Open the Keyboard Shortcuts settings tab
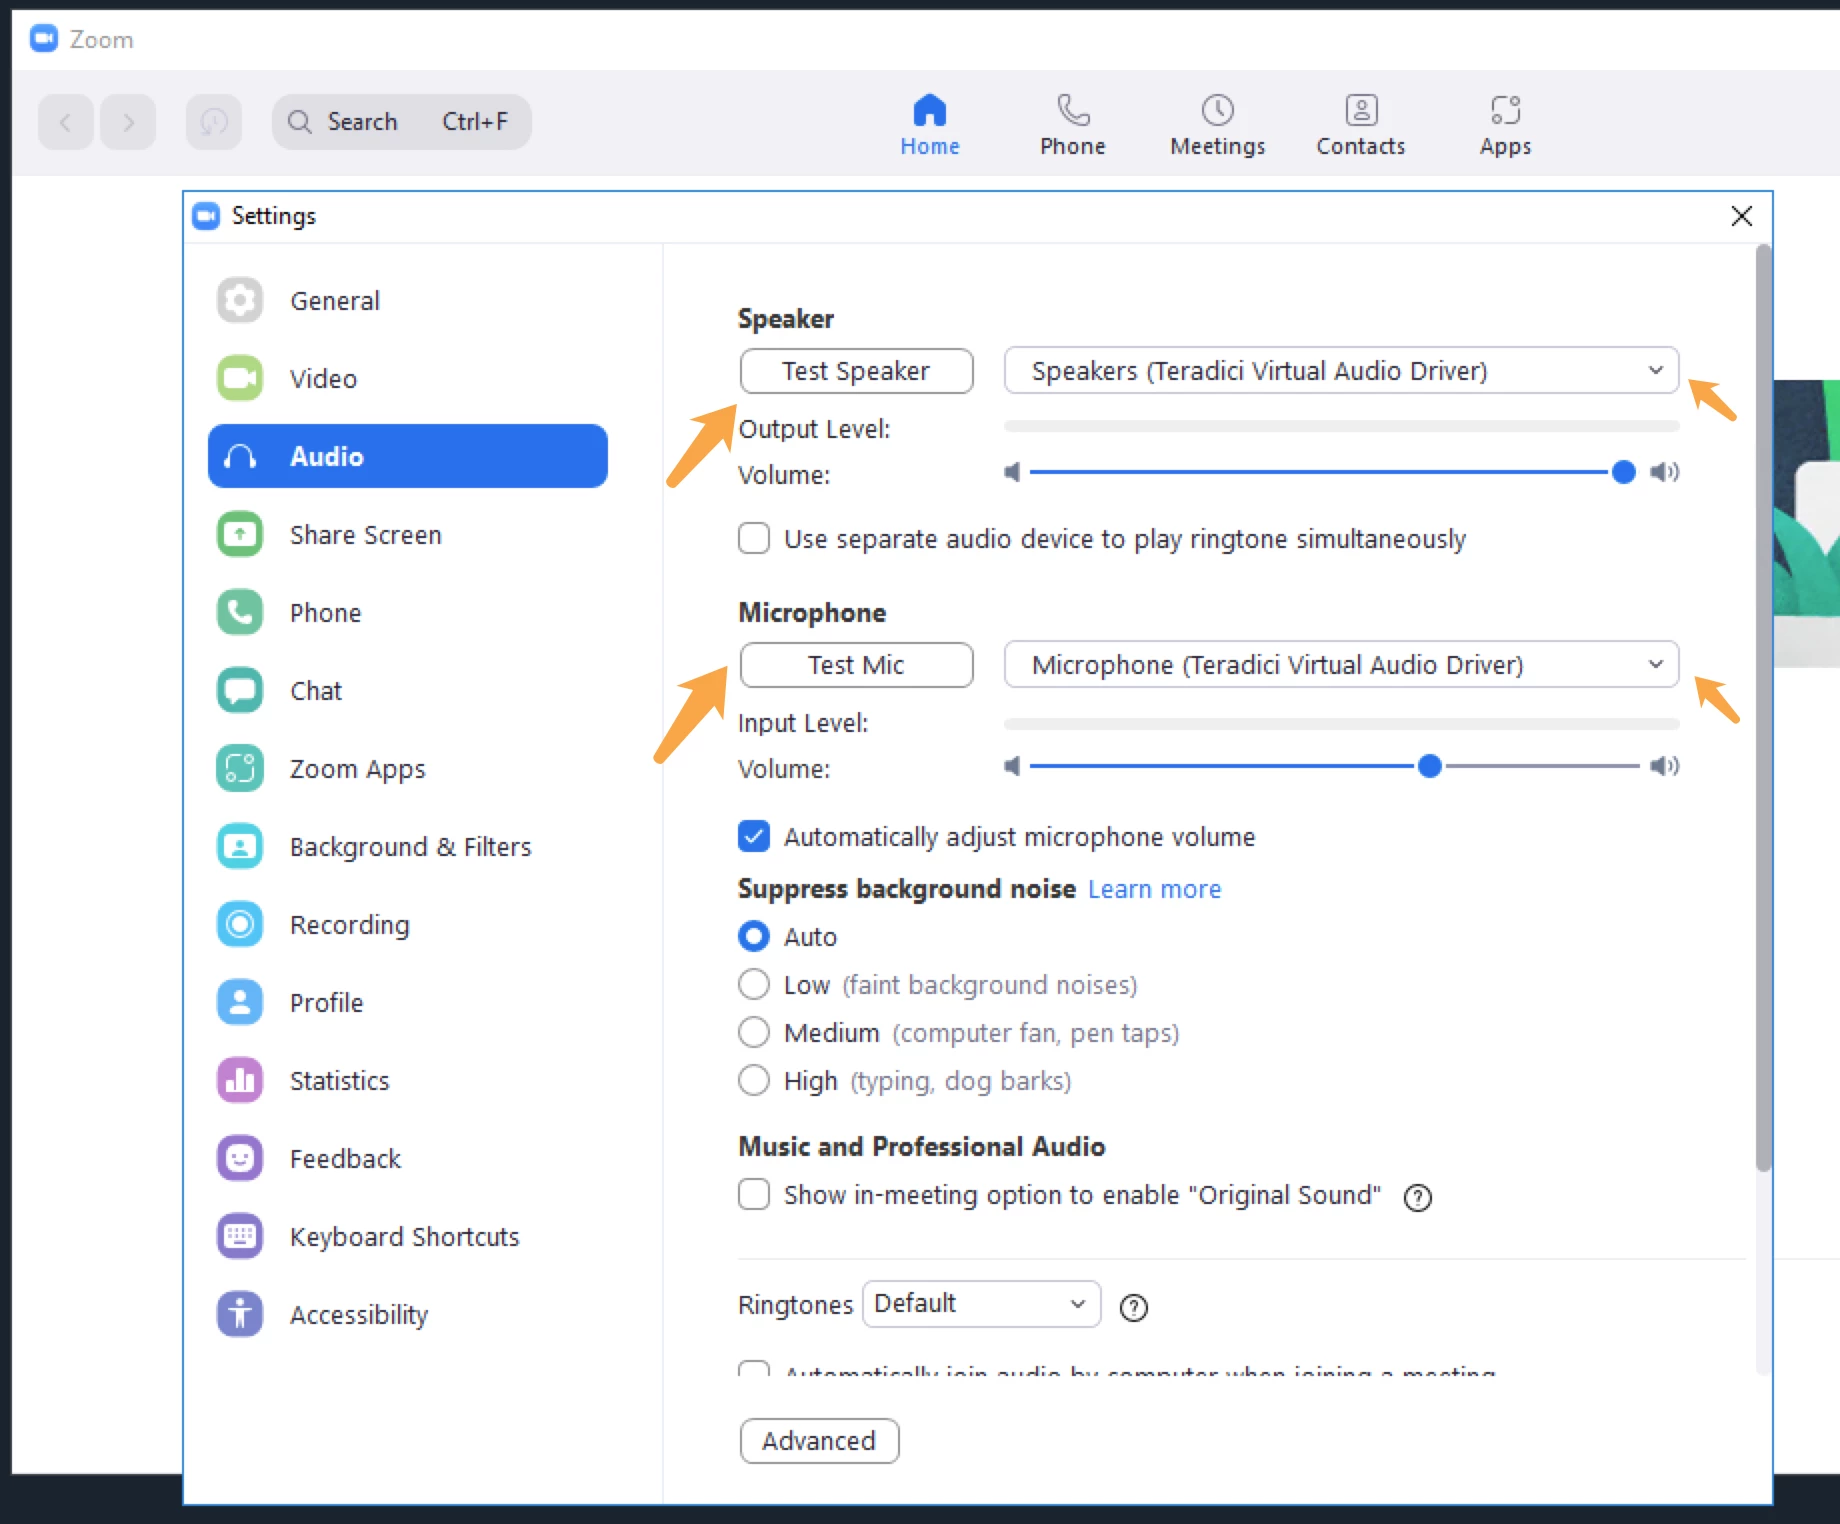 [408, 1236]
